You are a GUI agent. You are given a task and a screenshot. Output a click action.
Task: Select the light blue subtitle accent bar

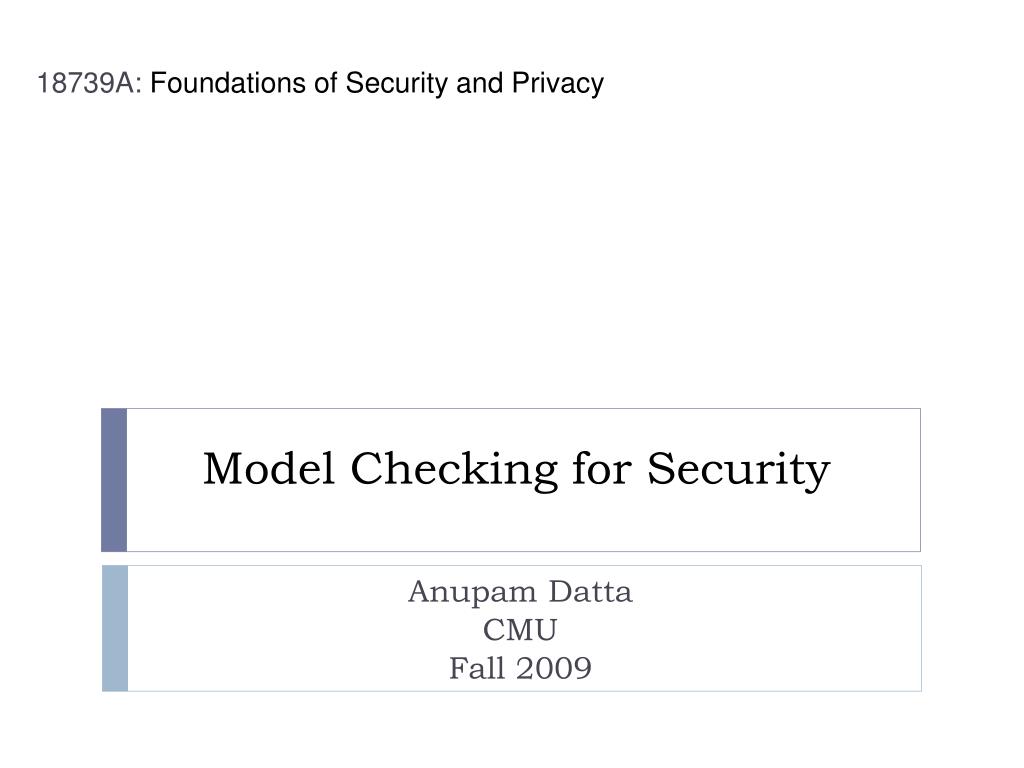(x=115, y=628)
